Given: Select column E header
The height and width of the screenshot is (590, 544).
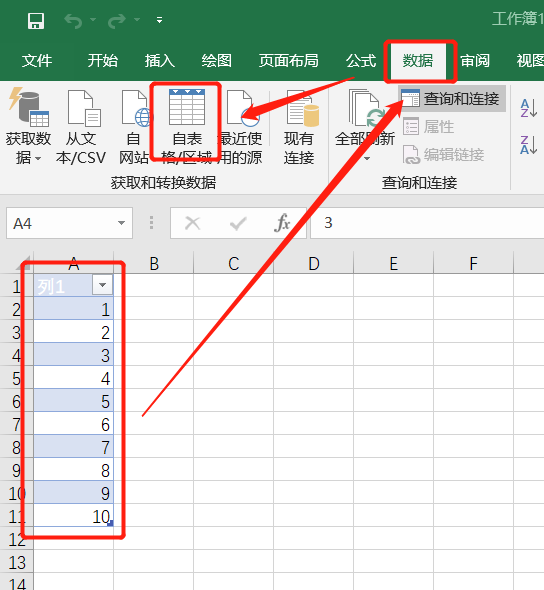Looking at the screenshot, I should (x=394, y=264).
